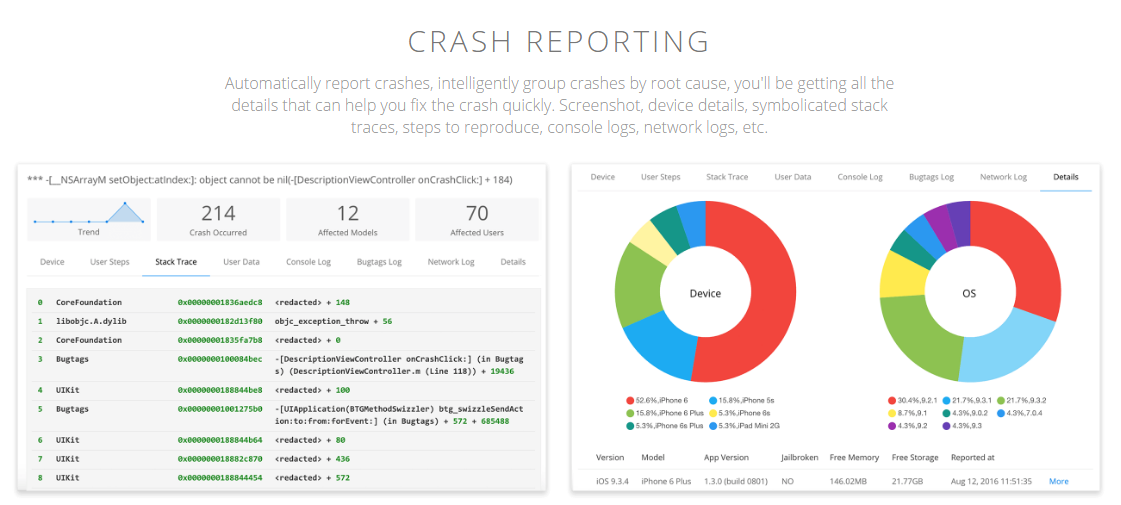Viewport: 1121px width, 505px height.
Task: Click the 21.77GB free storage value
Action: pos(909,481)
